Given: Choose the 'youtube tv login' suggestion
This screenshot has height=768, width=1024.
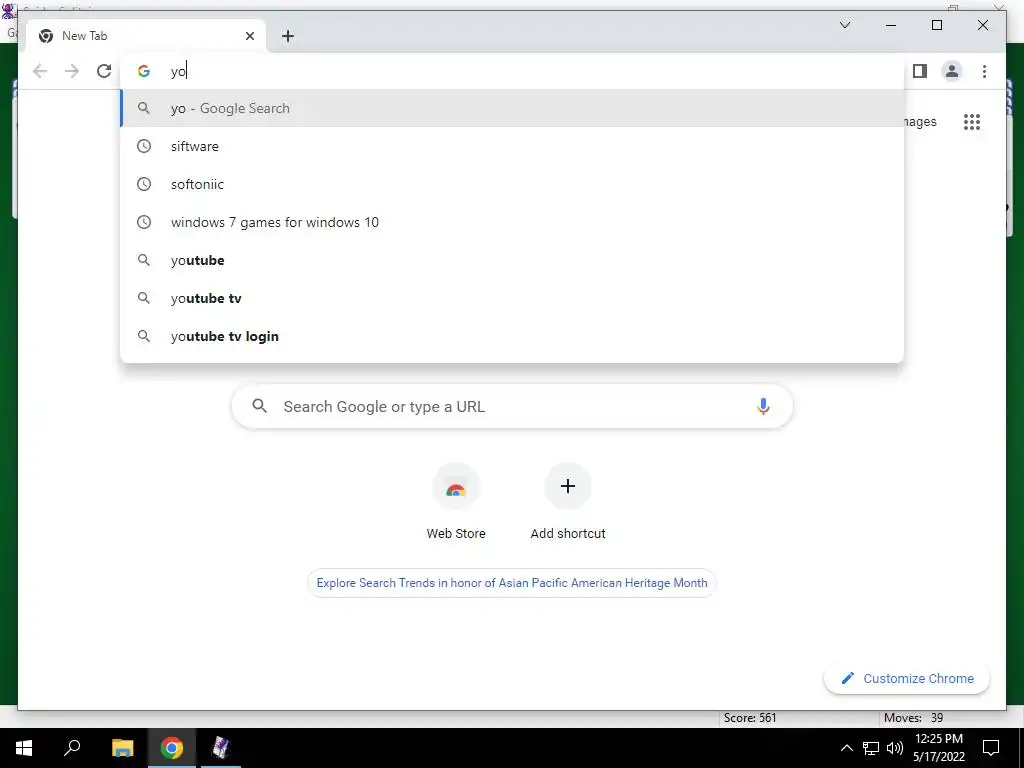Looking at the screenshot, I should [513, 336].
